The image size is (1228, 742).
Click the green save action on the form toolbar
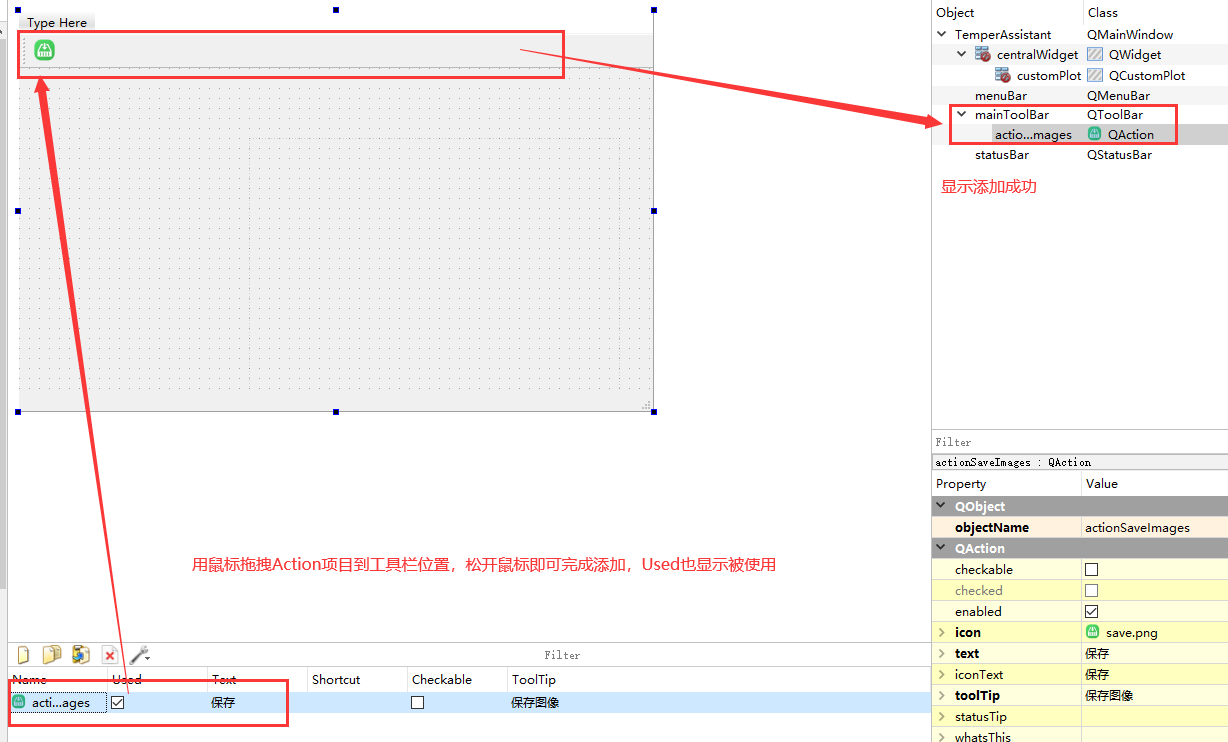[43, 50]
